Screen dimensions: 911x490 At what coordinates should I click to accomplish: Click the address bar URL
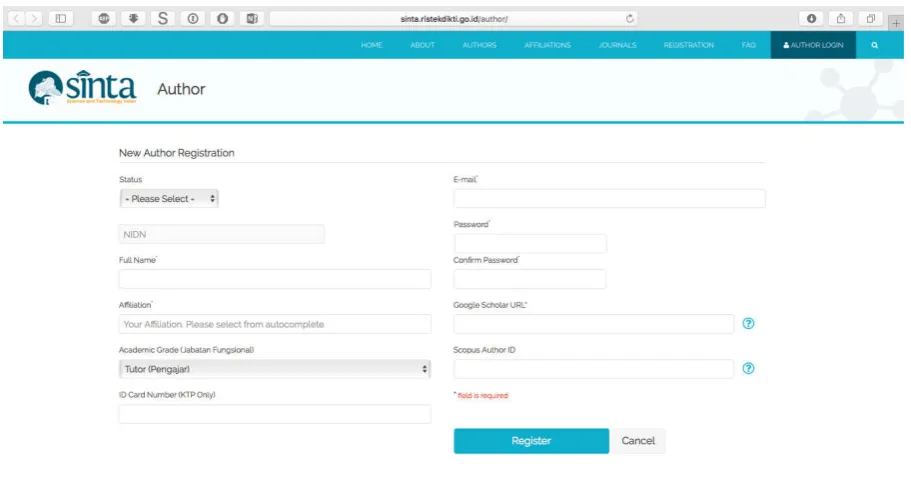coord(454,19)
